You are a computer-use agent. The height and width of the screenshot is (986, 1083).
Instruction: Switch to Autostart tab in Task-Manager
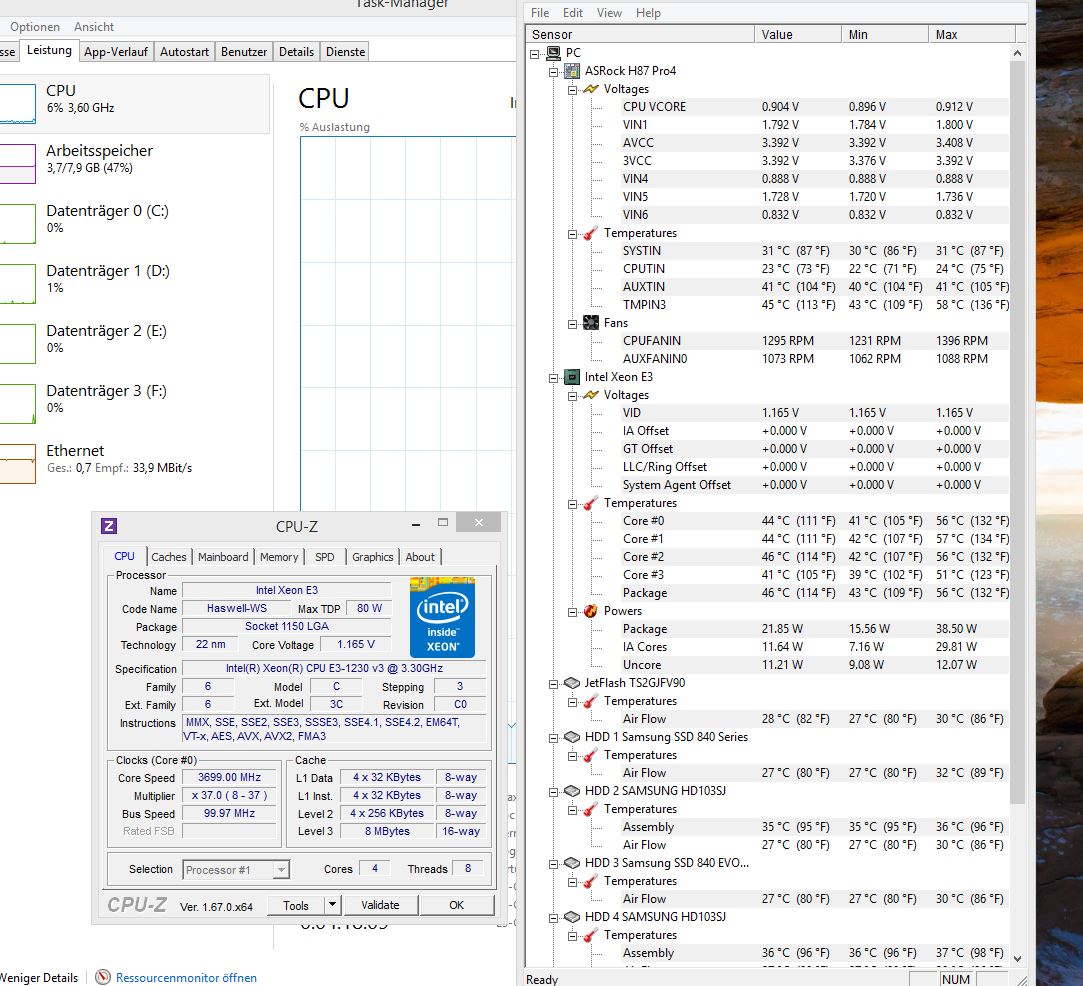point(184,52)
